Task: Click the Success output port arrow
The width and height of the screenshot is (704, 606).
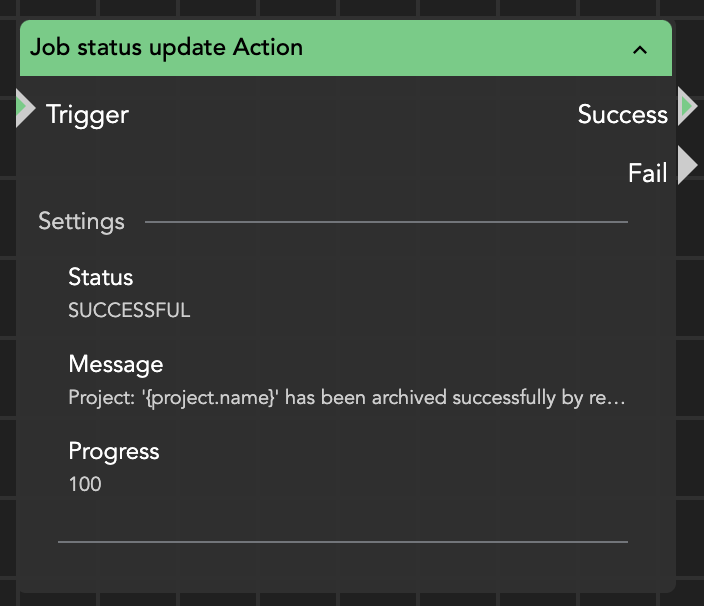Action: pos(687,106)
